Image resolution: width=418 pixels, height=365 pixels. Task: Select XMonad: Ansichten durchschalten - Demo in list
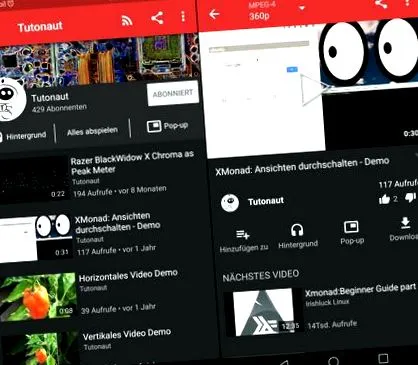click(x=117, y=223)
